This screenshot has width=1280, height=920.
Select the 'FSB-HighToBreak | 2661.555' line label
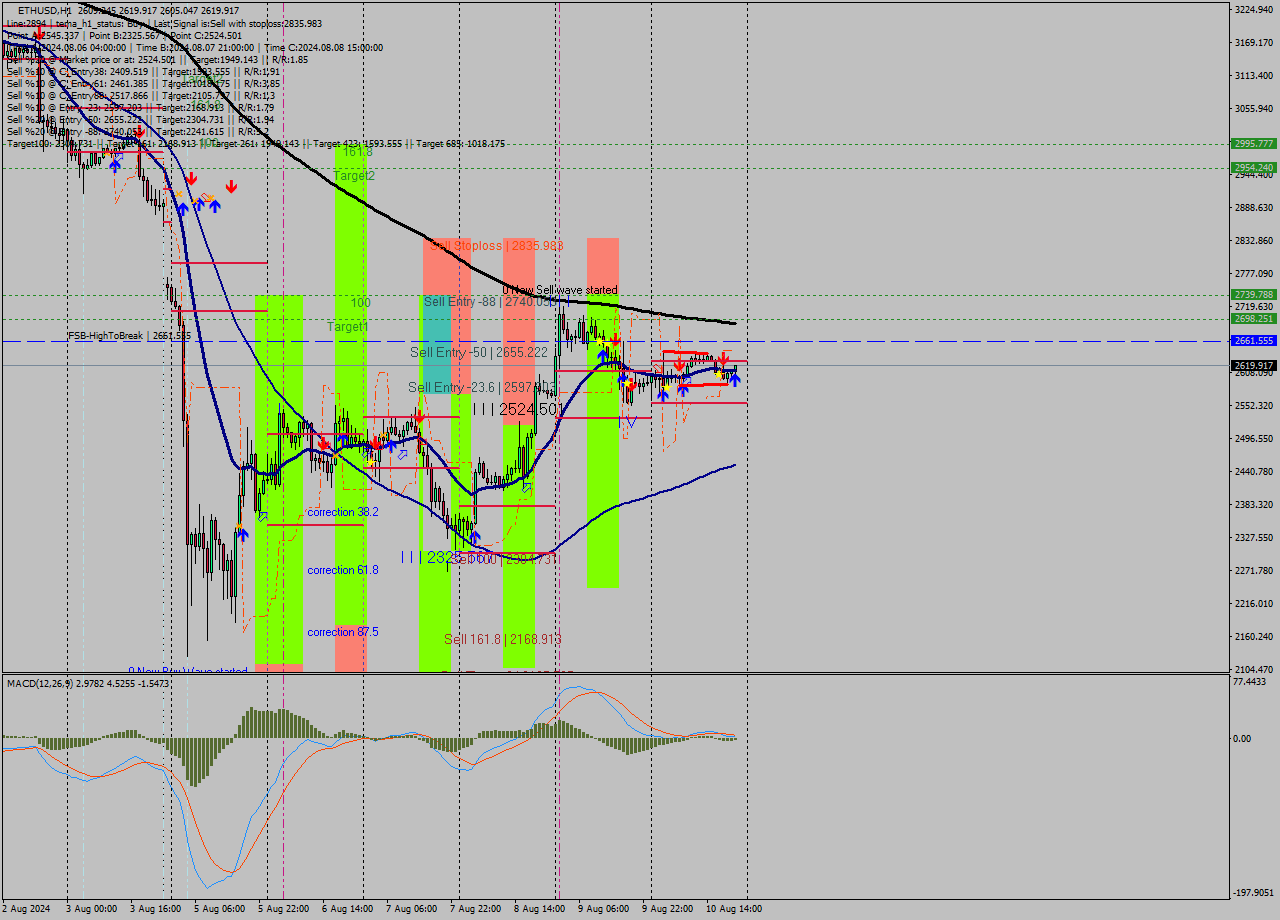[x=129, y=336]
